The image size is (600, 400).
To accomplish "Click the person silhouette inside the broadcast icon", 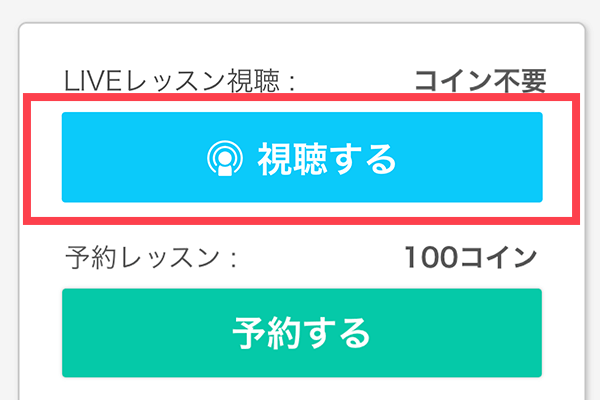I will pyautogui.click(x=225, y=165).
